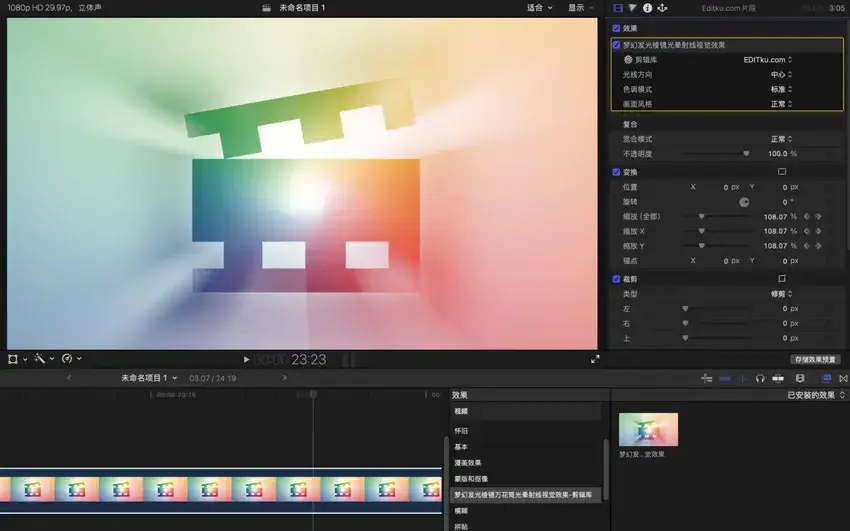Toggle the 裁剪 crop checkbox

coord(617,279)
